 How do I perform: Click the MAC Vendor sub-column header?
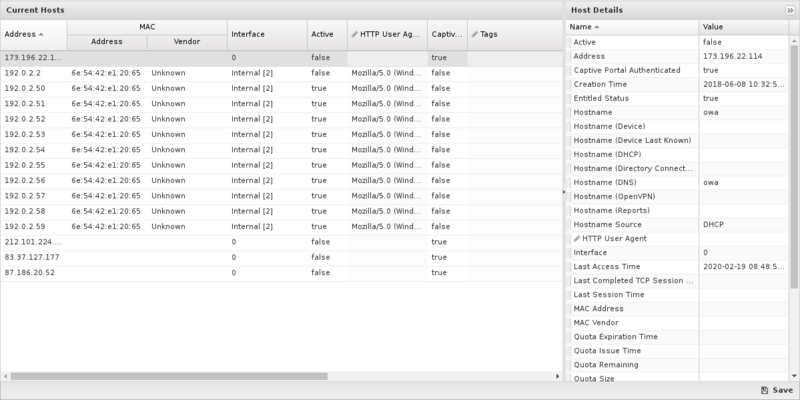186,42
